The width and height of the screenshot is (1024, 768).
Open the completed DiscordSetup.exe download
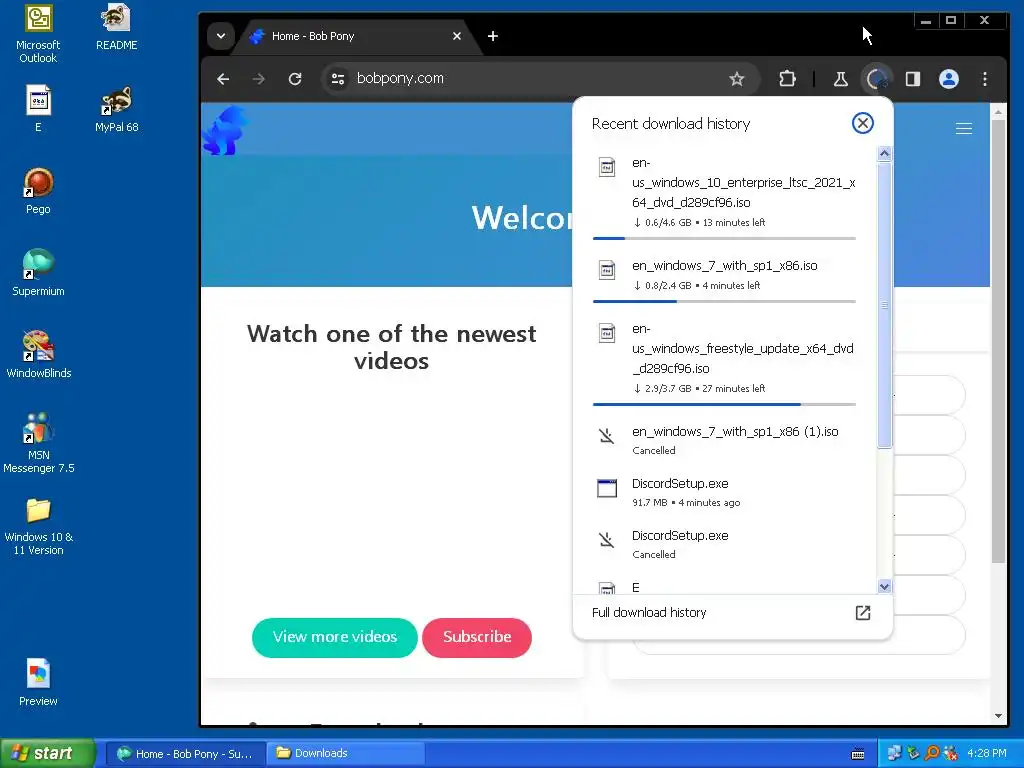724,492
